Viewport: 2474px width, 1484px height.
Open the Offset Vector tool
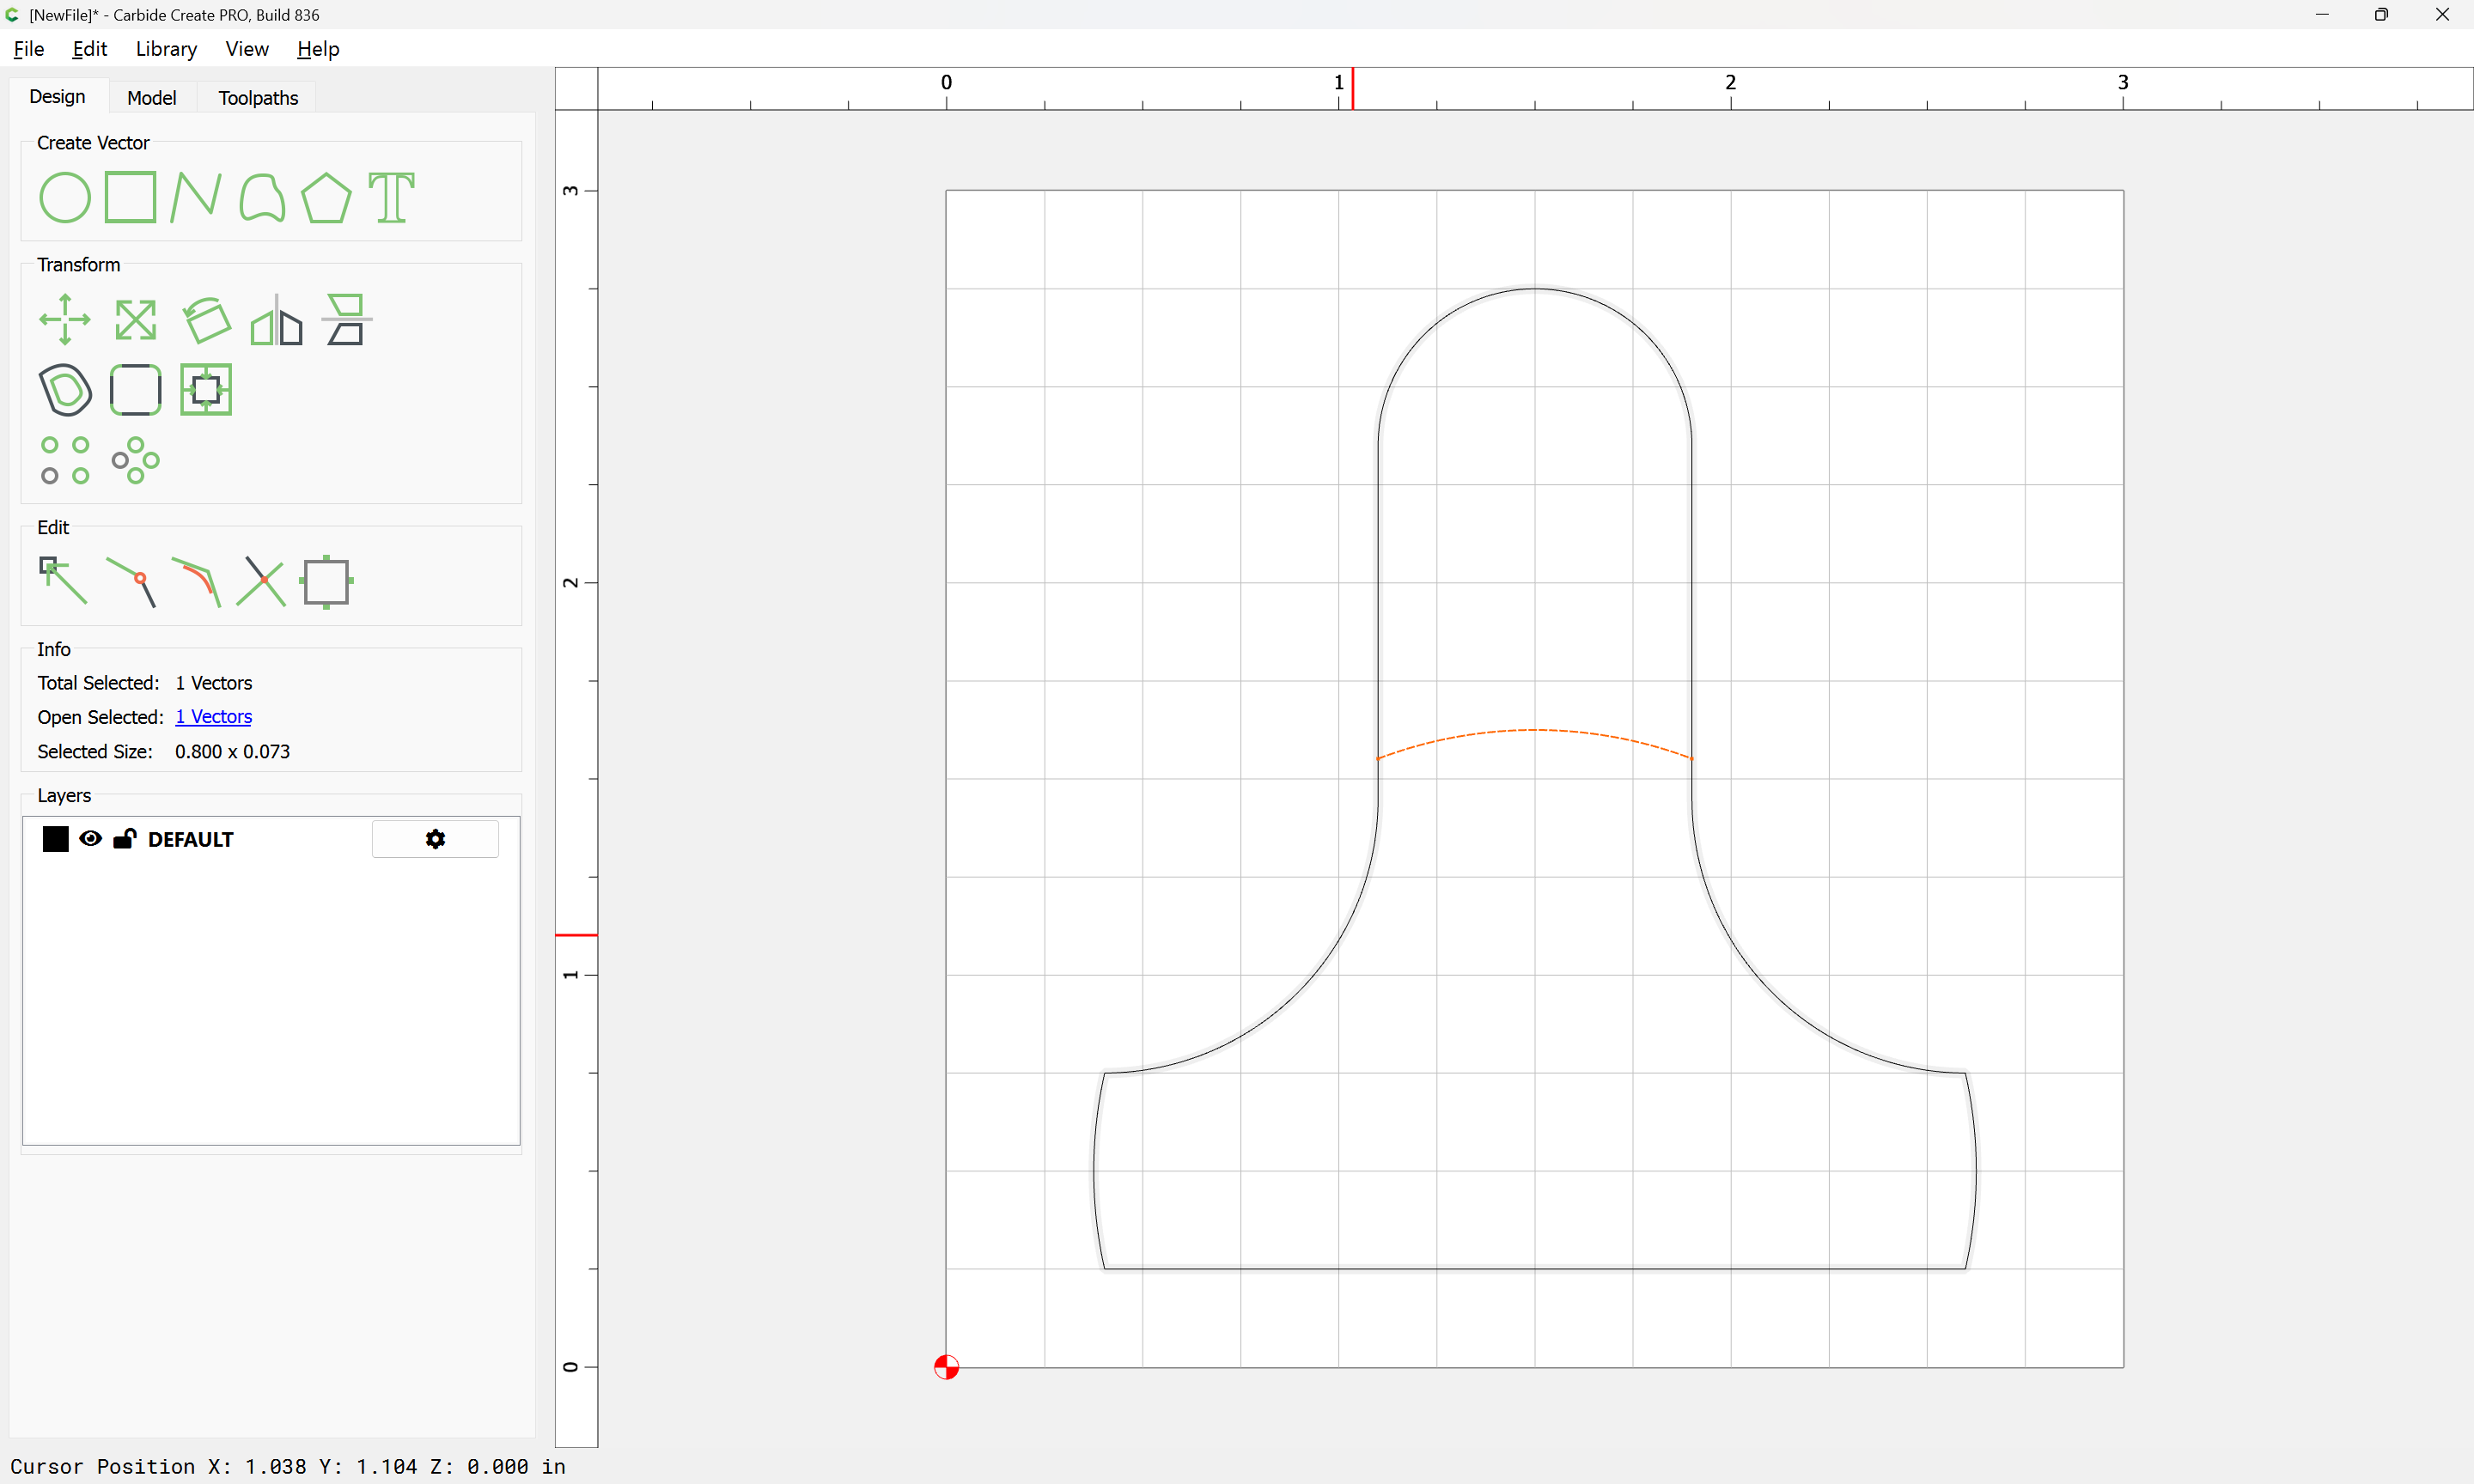(65, 390)
